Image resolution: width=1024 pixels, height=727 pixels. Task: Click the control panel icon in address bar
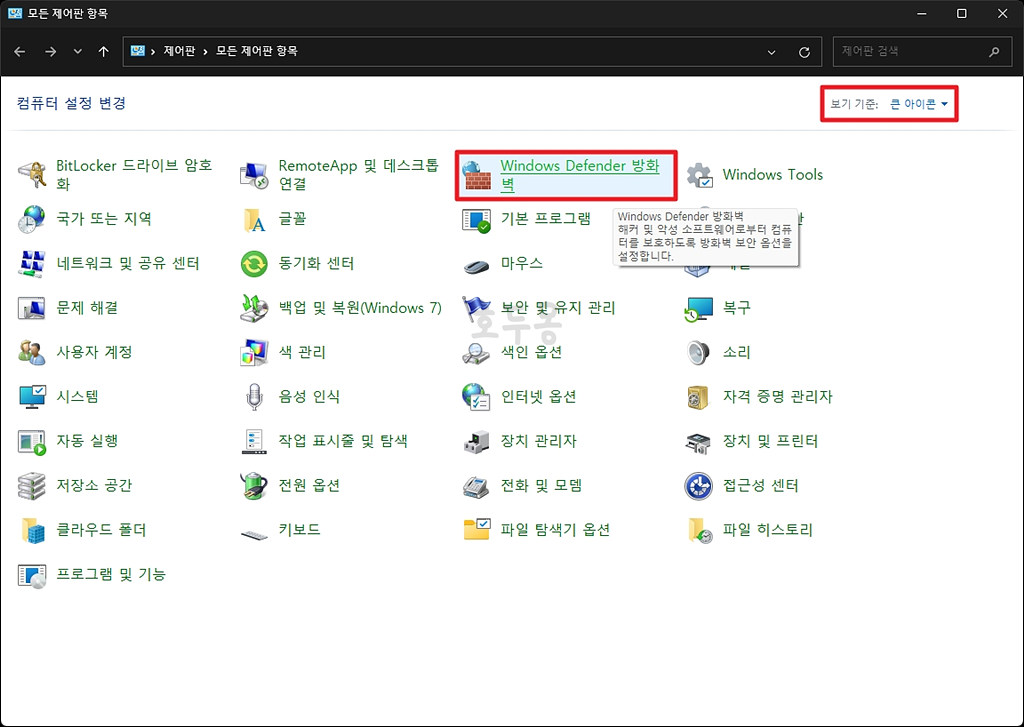tap(137, 51)
